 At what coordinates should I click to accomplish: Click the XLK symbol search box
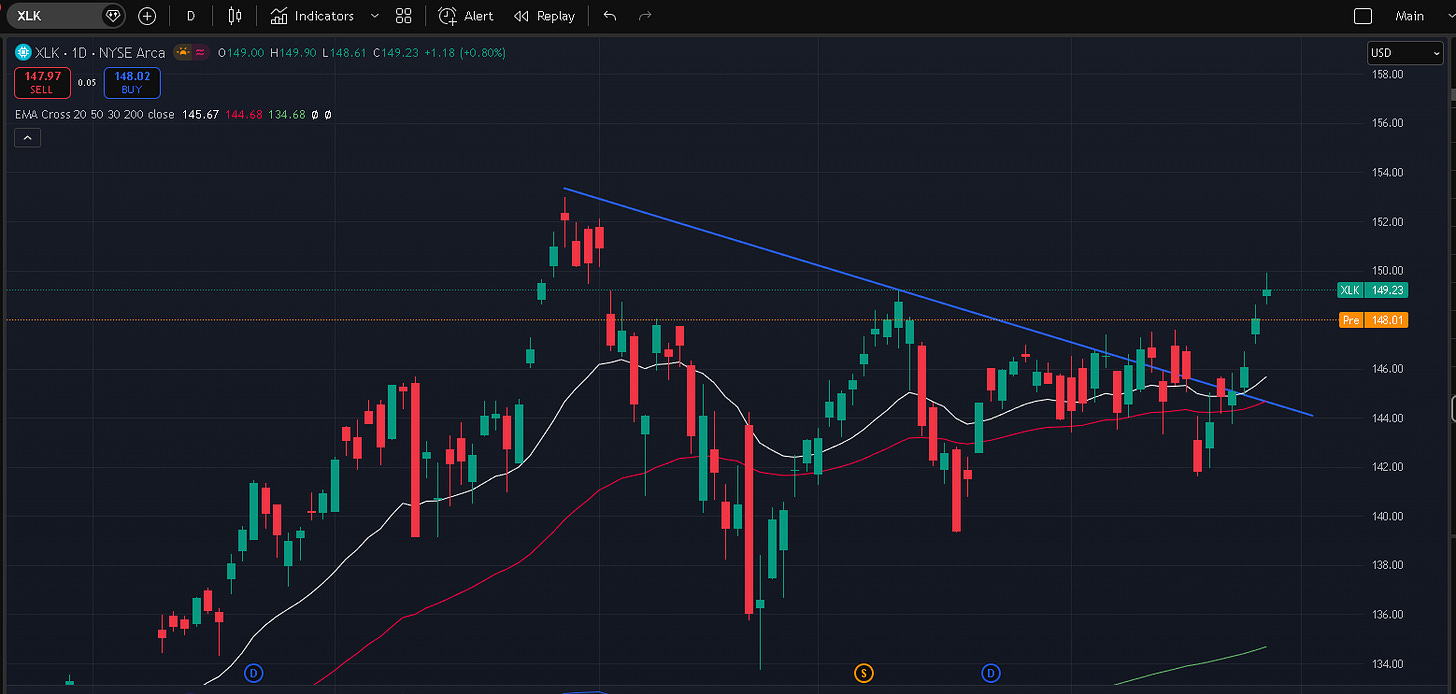tap(66, 16)
